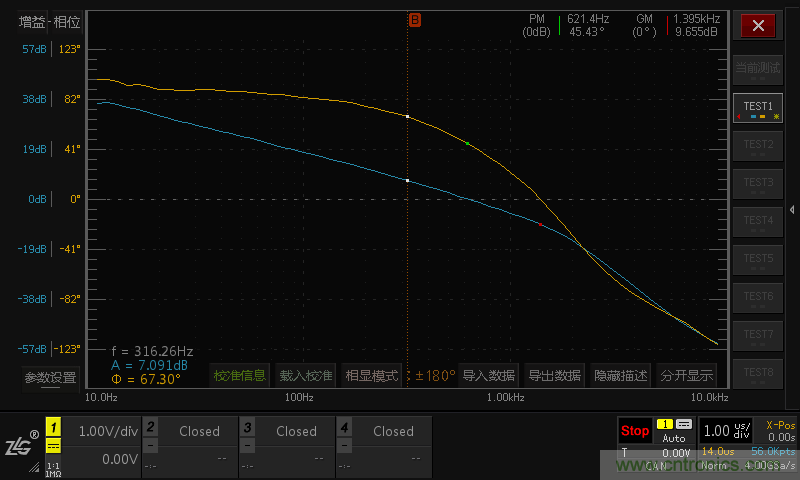The image size is (800, 480).
Task: Click the green phase margin point on curve
Action: click(467, 144)
